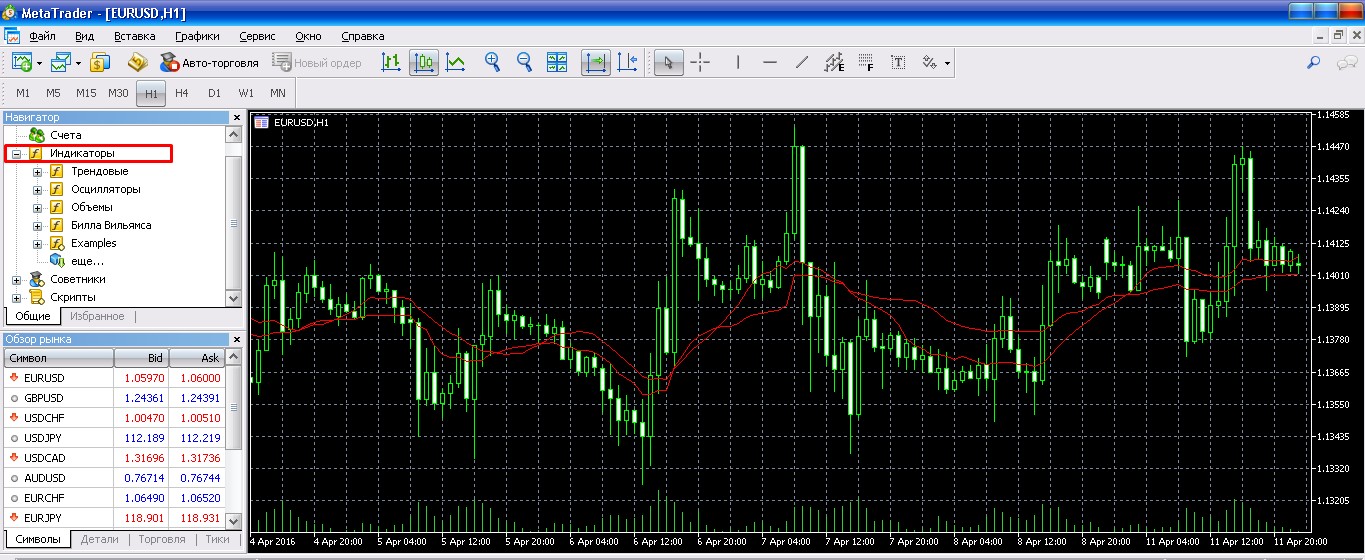This screenshot has width=1365, height=560.
Task: Draw Fibonacci retracement levels
Action: [x=866, y=63]
